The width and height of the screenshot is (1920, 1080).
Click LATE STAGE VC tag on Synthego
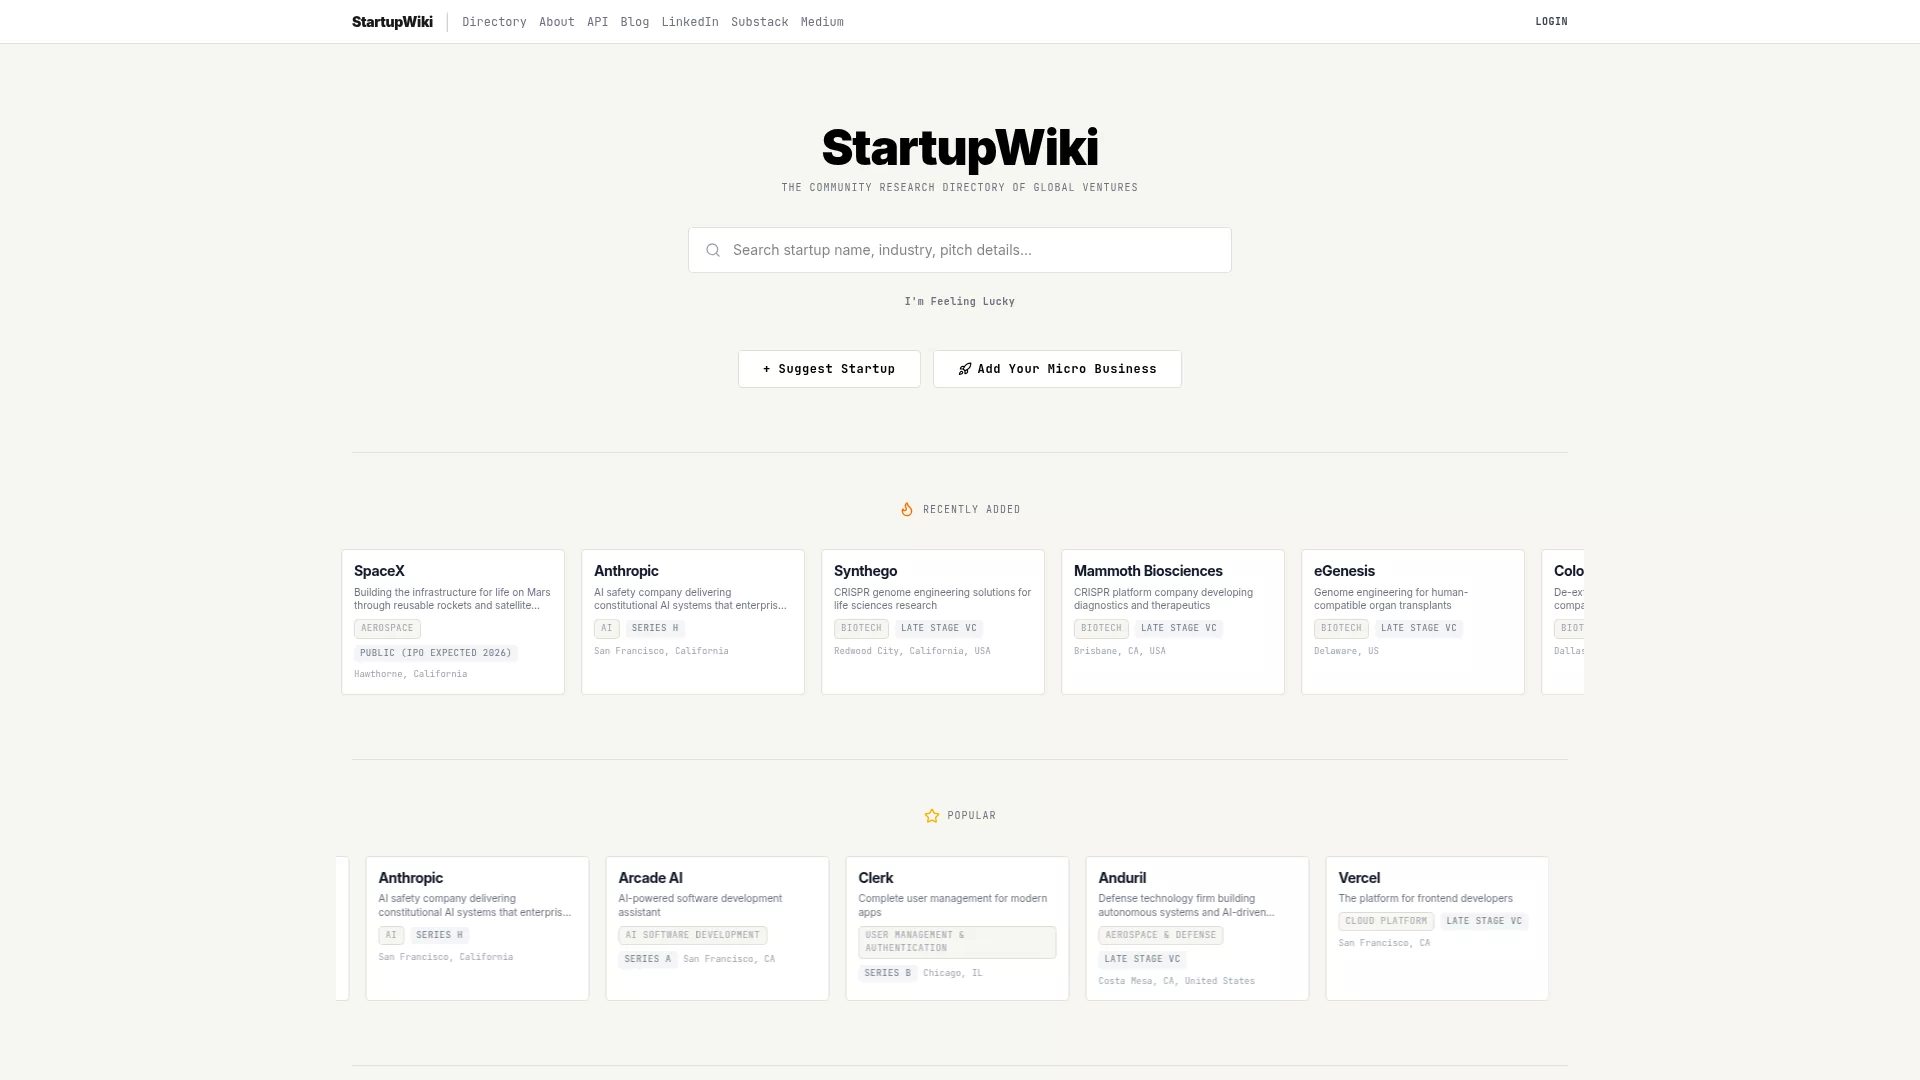coord(938,629)
